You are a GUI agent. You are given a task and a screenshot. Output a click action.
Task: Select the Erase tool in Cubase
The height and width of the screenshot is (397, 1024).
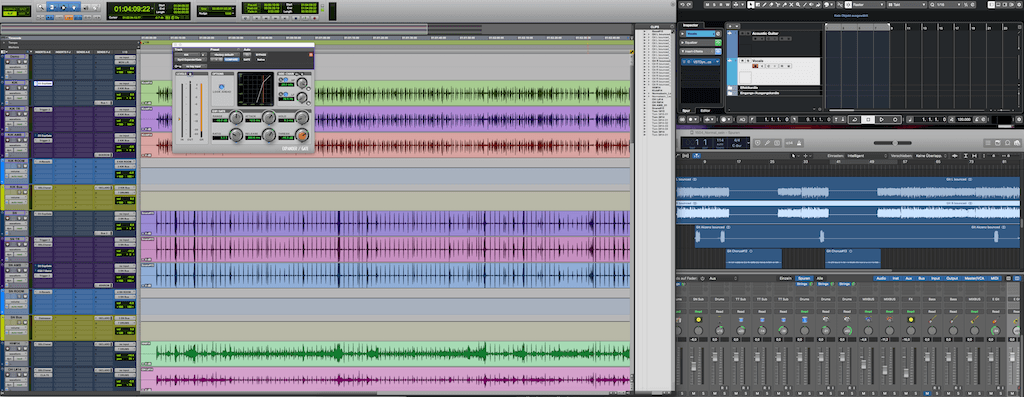(x=771, y=5)
